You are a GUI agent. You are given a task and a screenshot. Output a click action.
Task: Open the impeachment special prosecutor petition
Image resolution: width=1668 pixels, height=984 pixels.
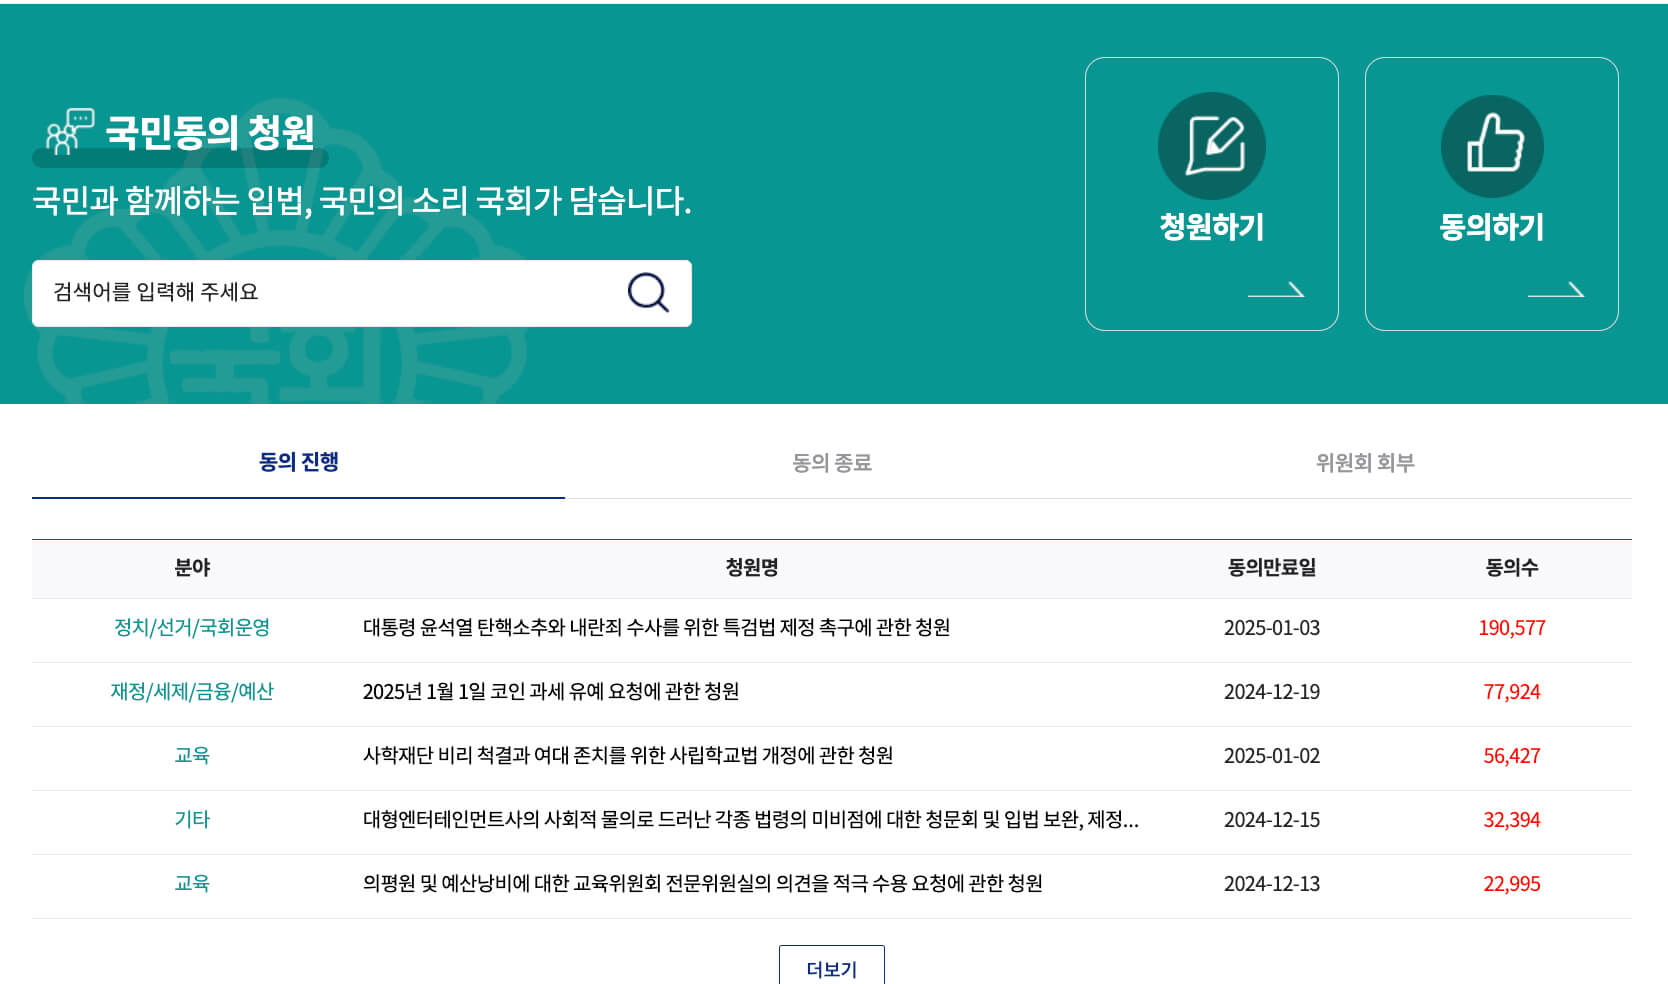point(658,629)
